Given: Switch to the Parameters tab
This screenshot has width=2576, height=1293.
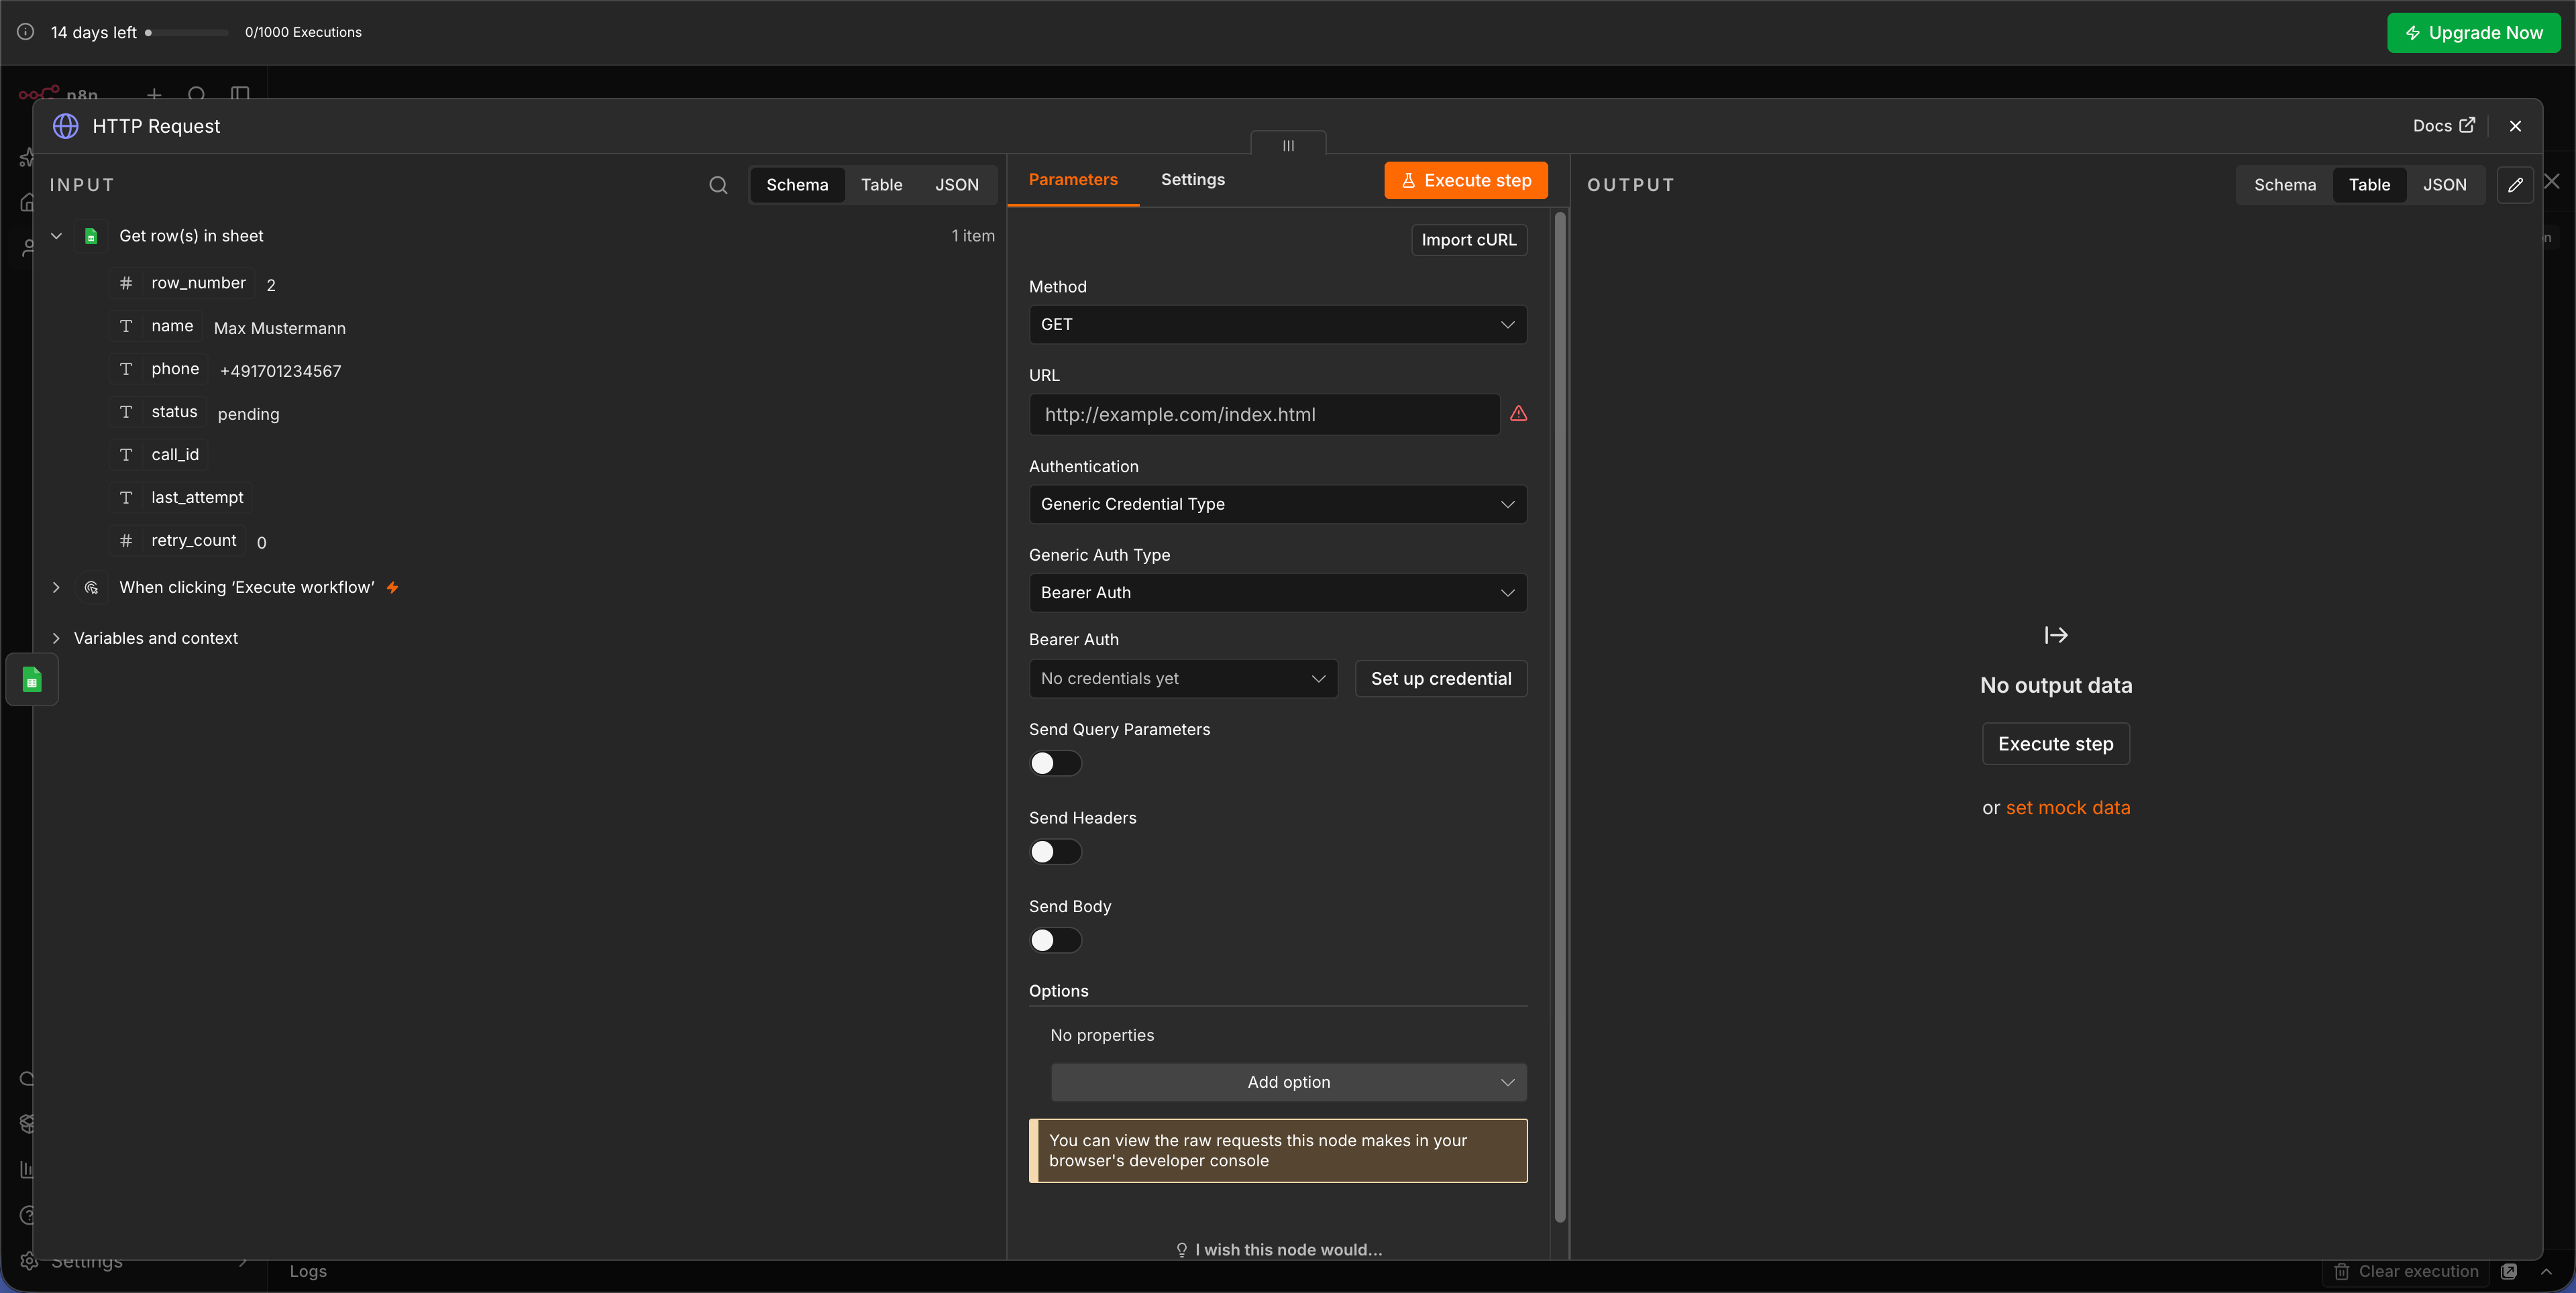Looking at the screenshot, I should (1073, 180).
